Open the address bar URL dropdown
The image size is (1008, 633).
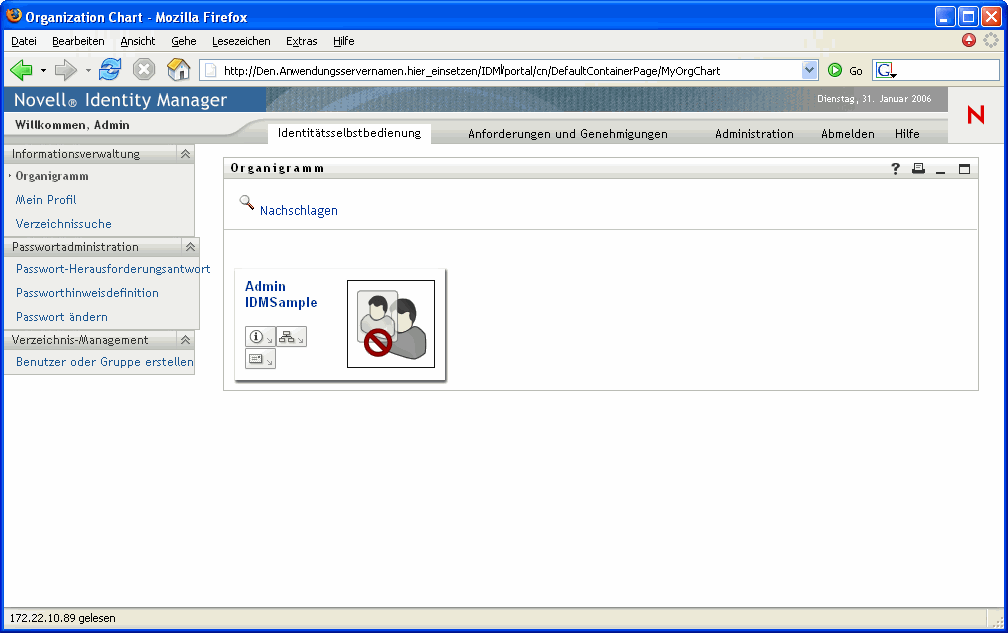pos(809,70)
